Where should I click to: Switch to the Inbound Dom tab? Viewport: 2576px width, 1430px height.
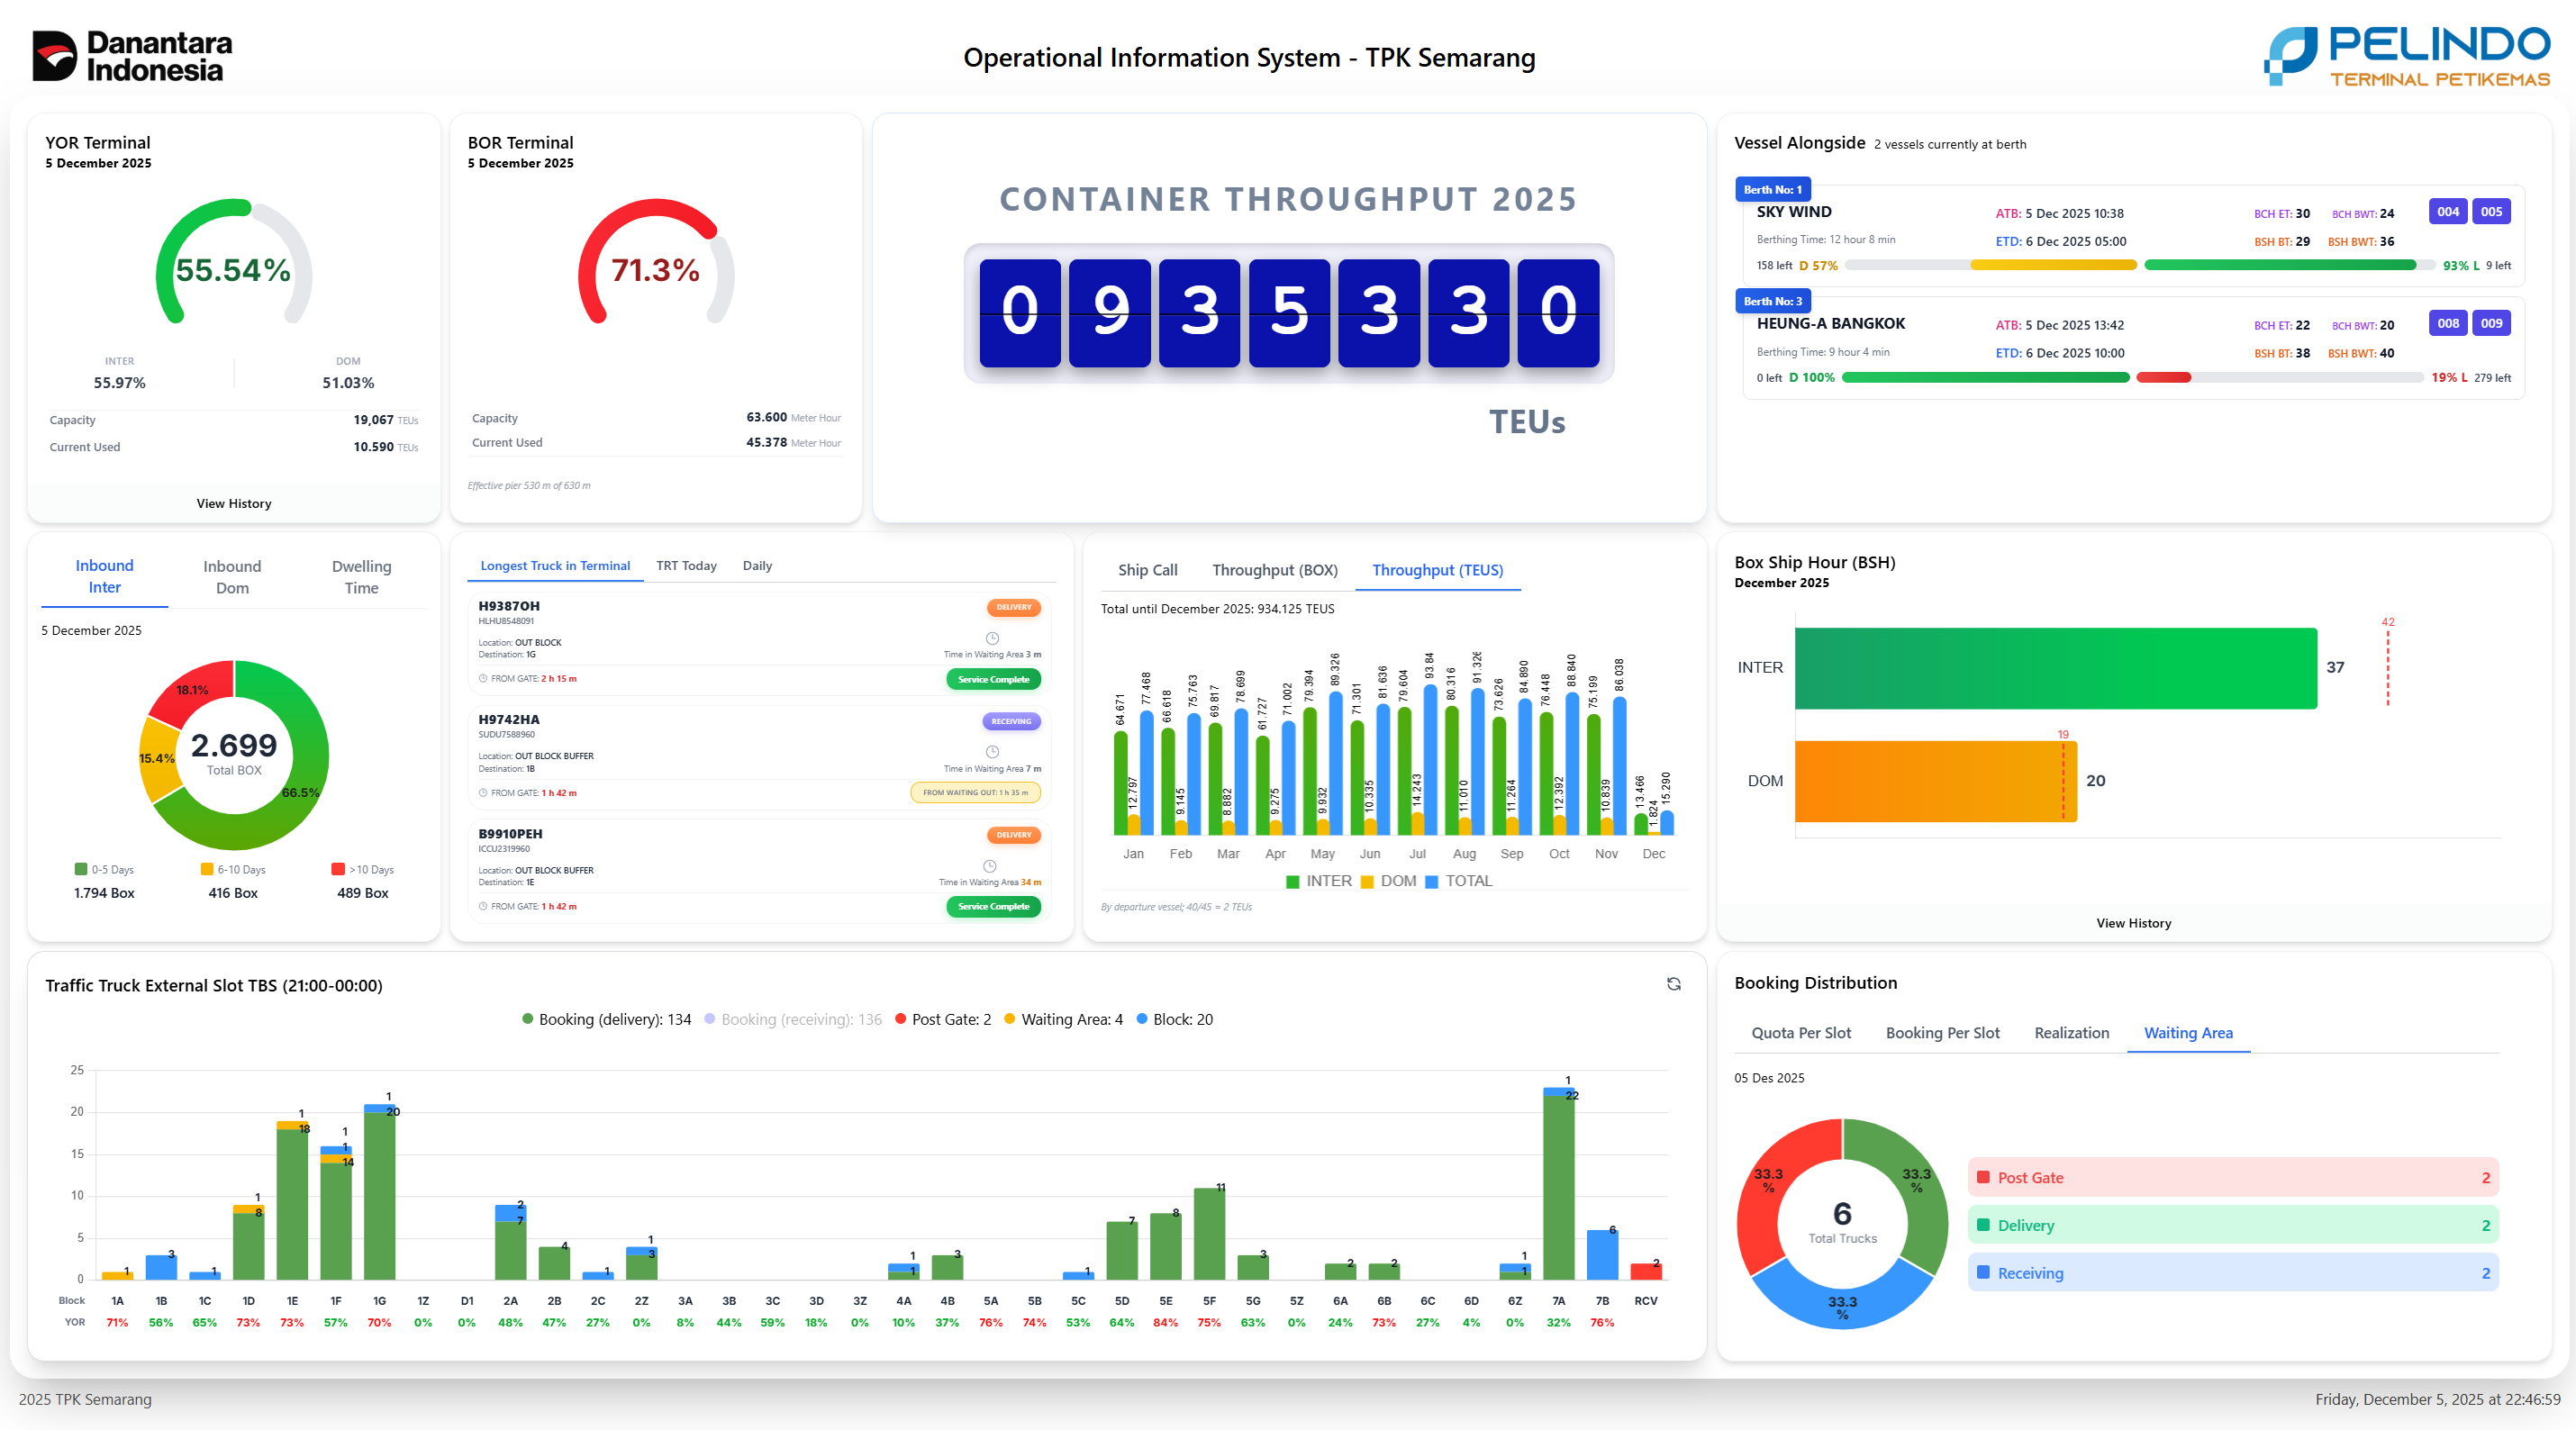point(232,577)
